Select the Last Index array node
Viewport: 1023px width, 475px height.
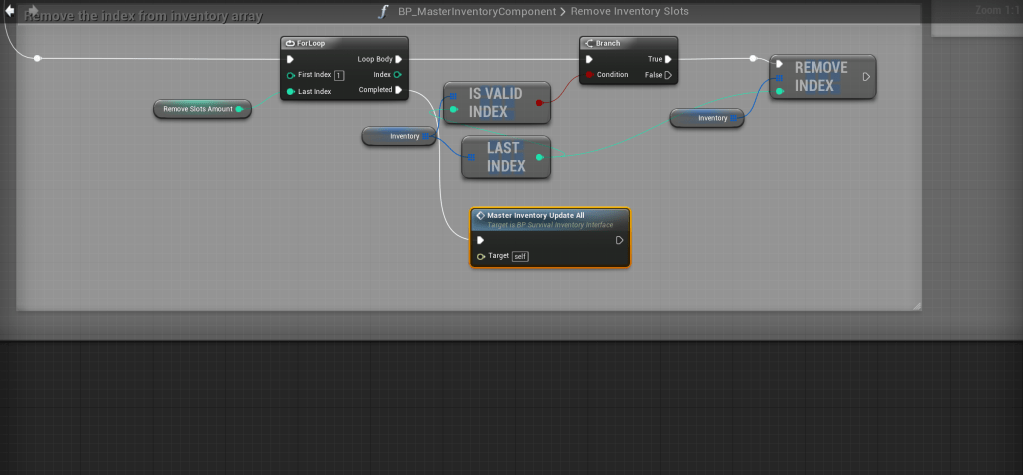coord(505,157)
